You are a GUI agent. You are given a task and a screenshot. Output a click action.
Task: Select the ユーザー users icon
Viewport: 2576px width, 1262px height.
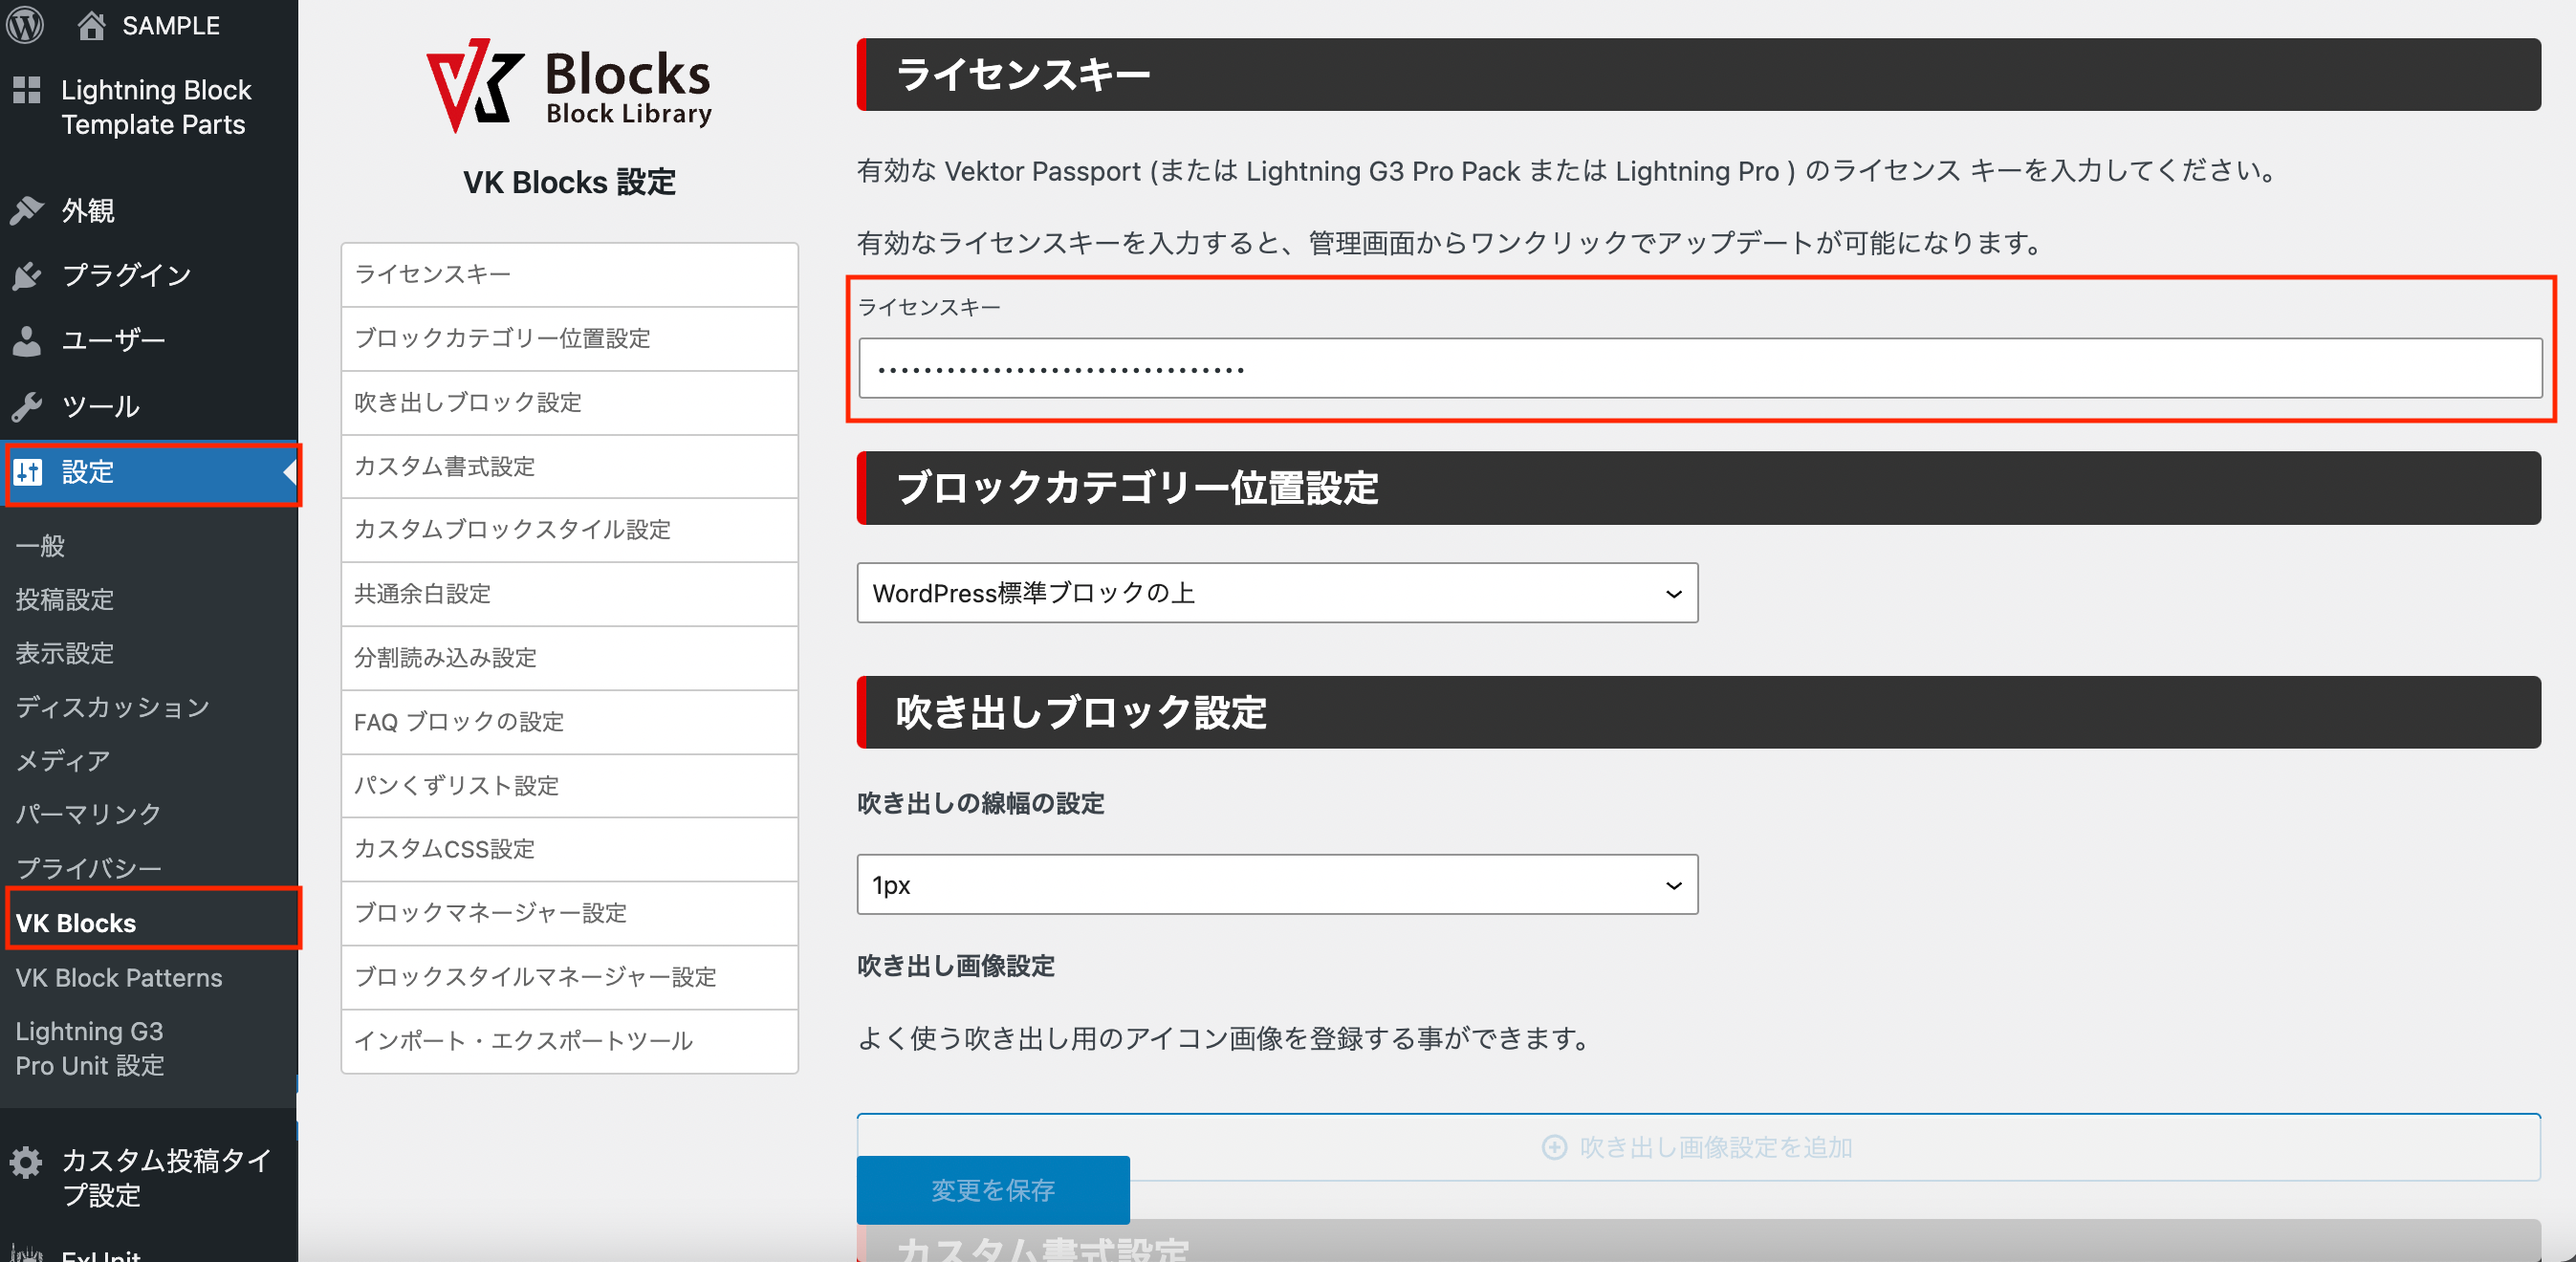point(28,340)
